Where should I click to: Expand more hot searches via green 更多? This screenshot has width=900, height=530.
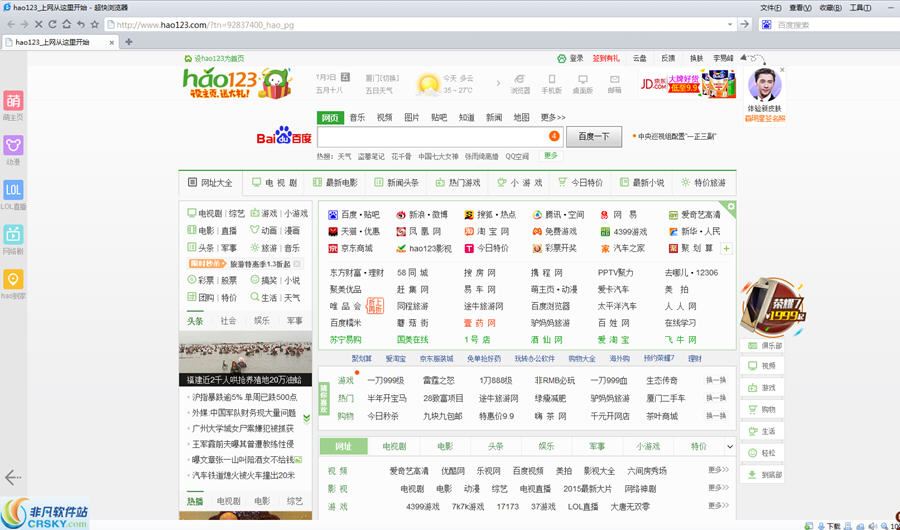(x=551, y=156)
